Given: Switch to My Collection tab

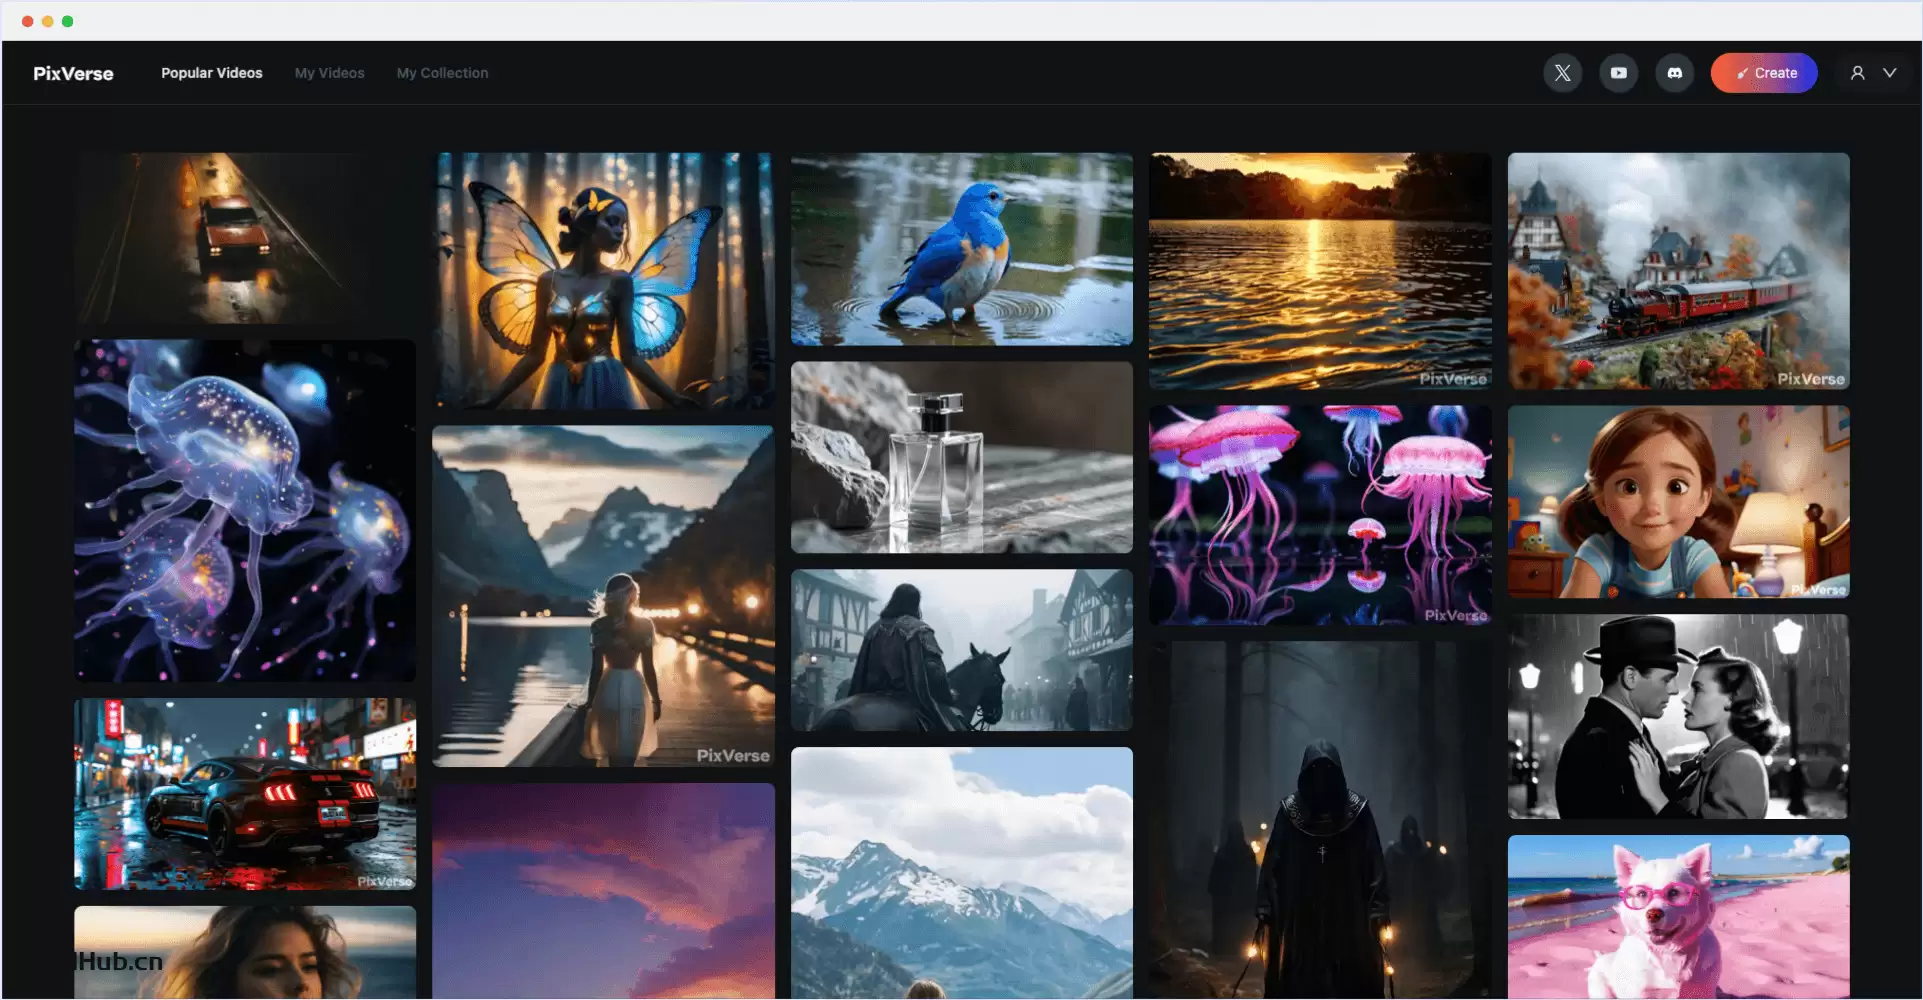Looking at the screenshot, I should [442, 73].
